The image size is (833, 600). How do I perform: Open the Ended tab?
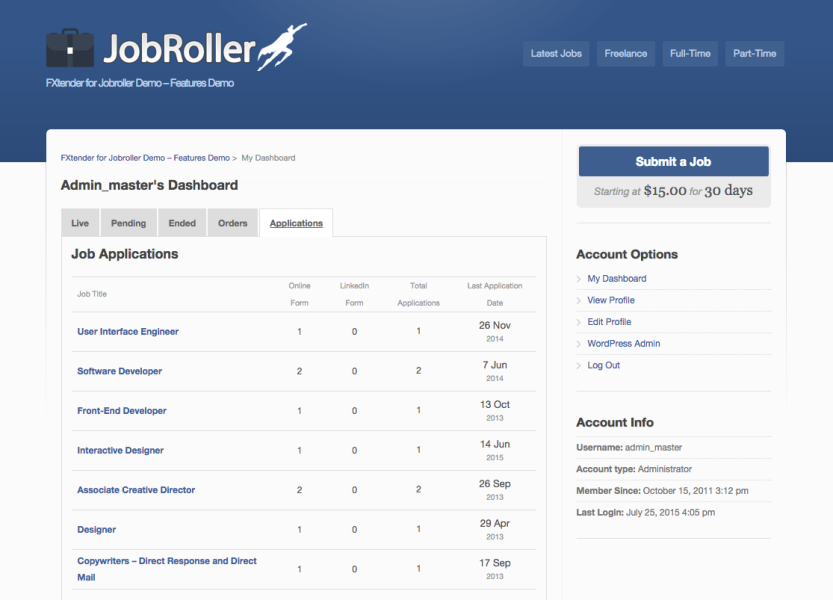(x=181, y=222)
